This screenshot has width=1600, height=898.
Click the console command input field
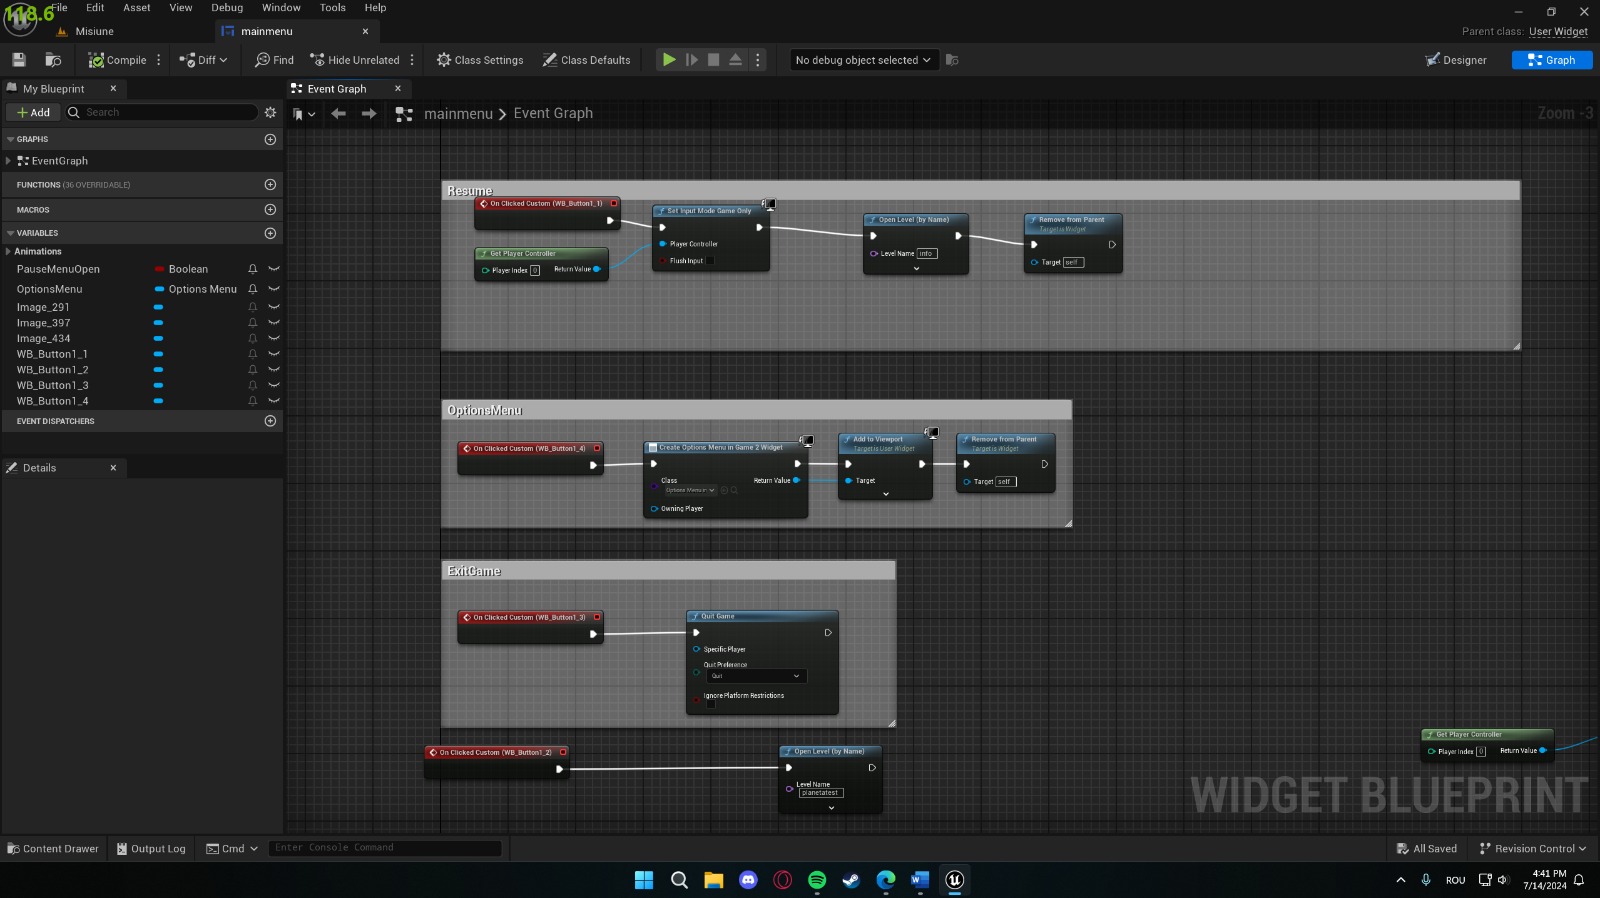[x=385, y=848]
